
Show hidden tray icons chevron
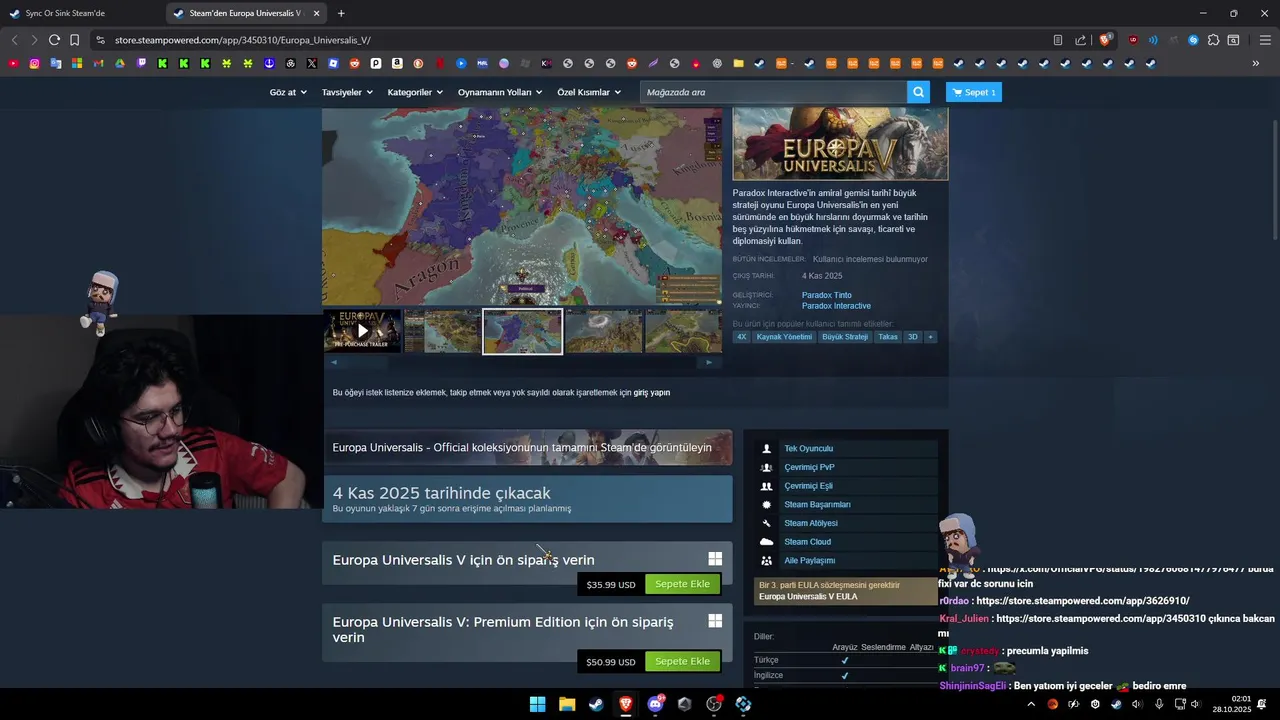pos(1031,704)
